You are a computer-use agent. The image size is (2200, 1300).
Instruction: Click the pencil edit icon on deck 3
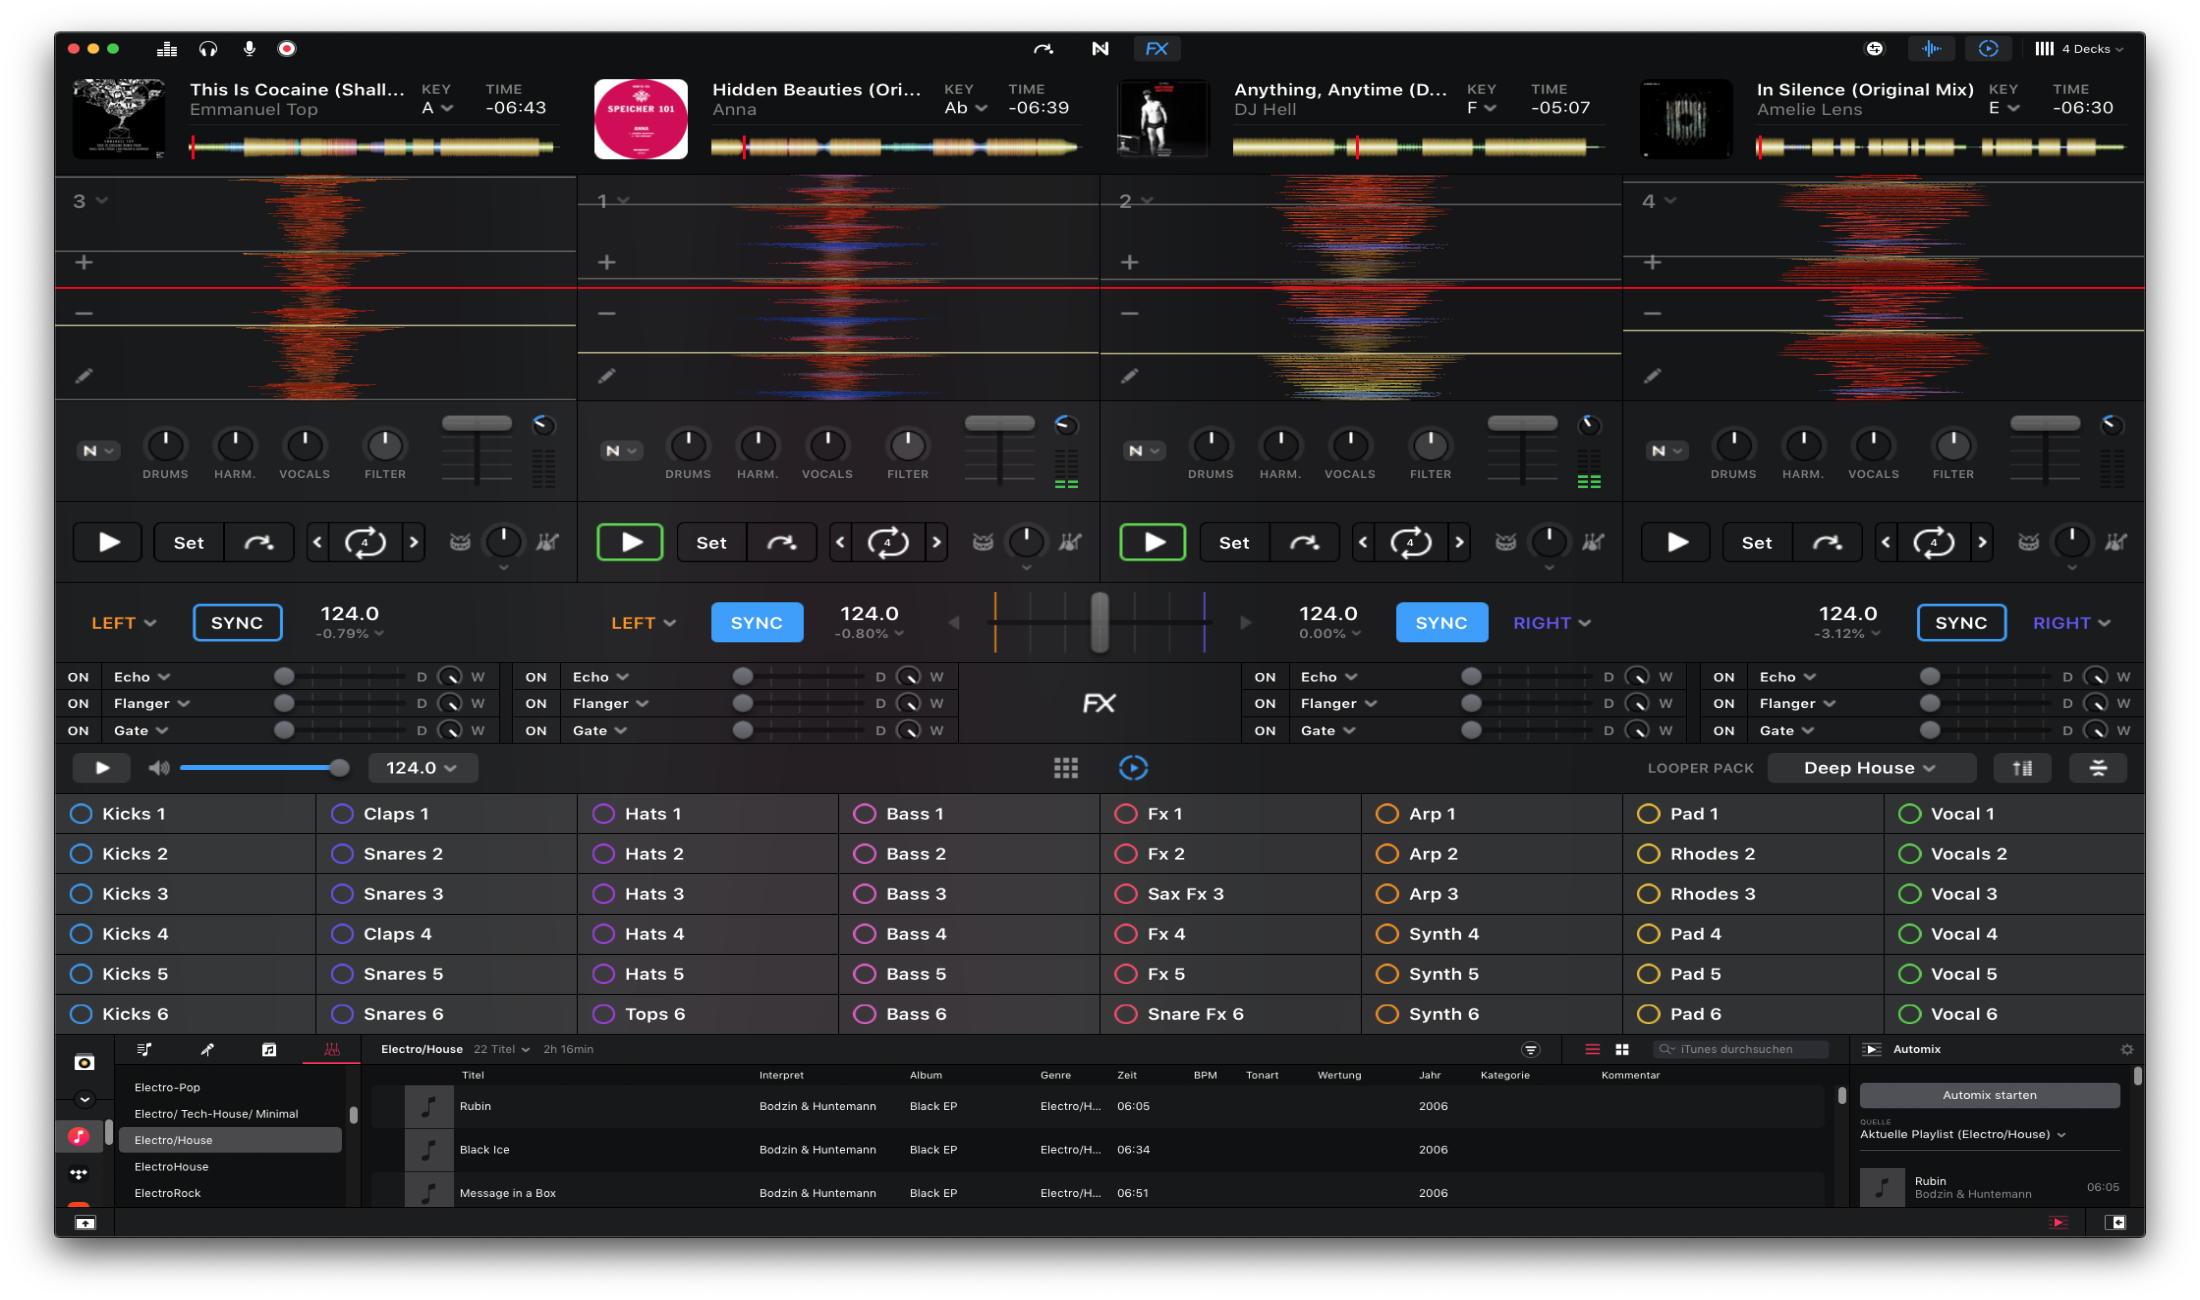click(x=84, y=376)
